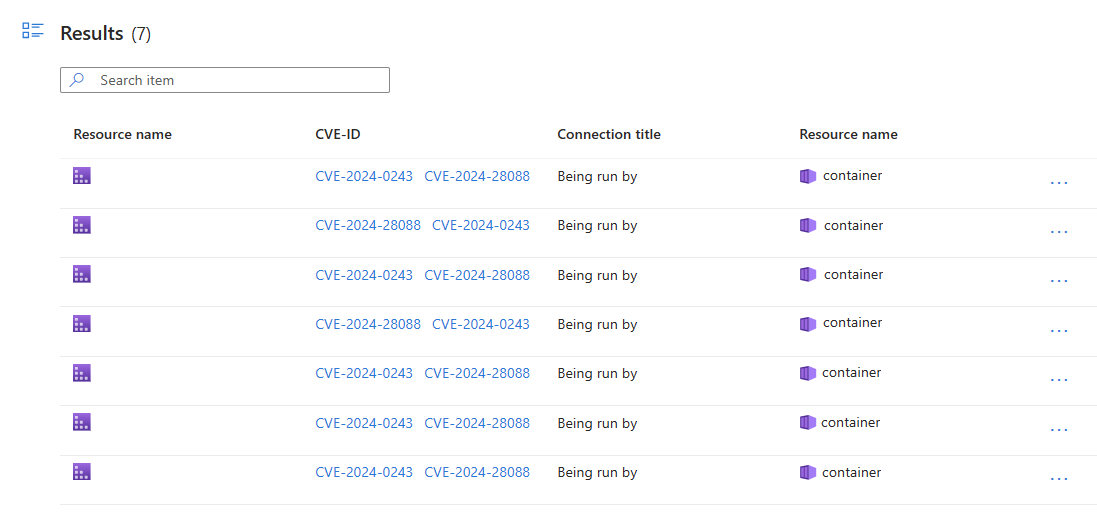
Task: Click the Connection title column header
Action: (x=609, y=134)
